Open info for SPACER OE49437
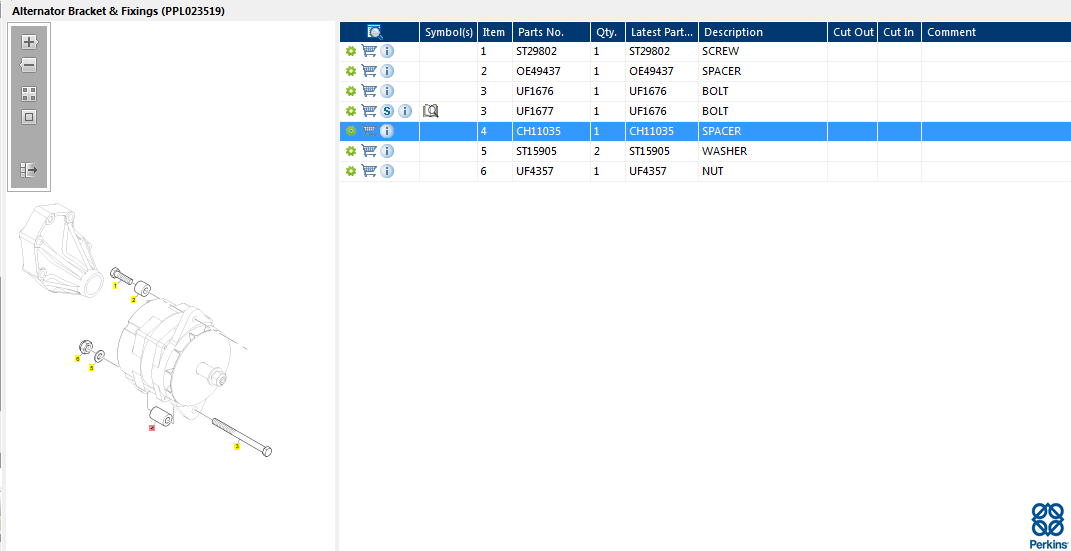Screen dimensions: 1071x551 tap(387, 71)
